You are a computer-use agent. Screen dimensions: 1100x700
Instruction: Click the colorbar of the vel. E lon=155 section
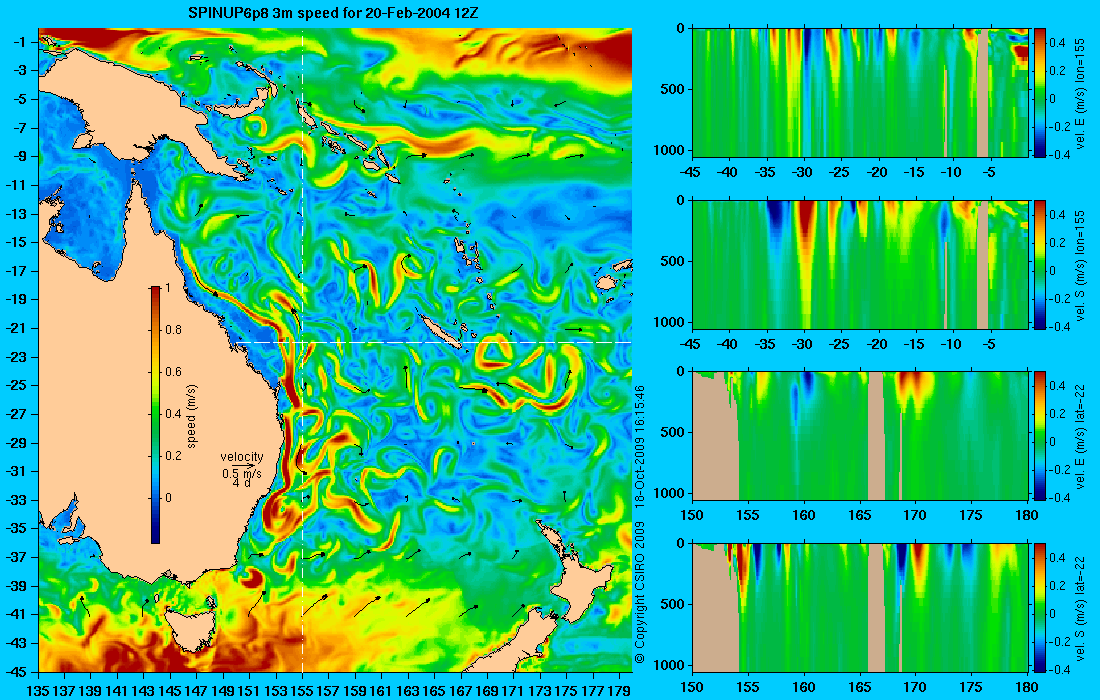1040,93
